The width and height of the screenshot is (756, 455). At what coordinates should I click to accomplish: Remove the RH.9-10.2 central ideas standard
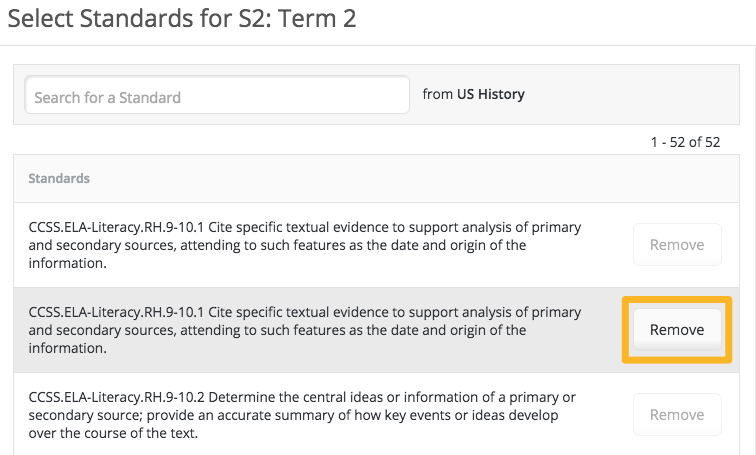click(677, 415)
